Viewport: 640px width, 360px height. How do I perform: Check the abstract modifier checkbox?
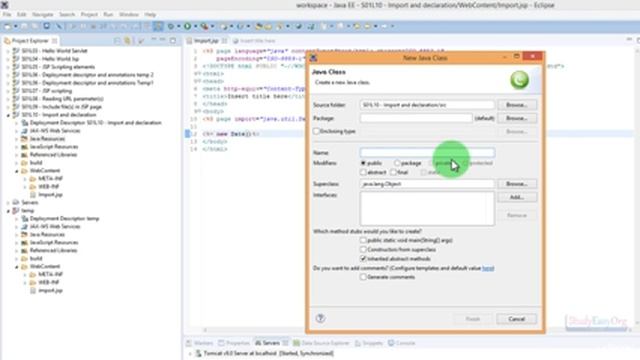tap(363, 172)
